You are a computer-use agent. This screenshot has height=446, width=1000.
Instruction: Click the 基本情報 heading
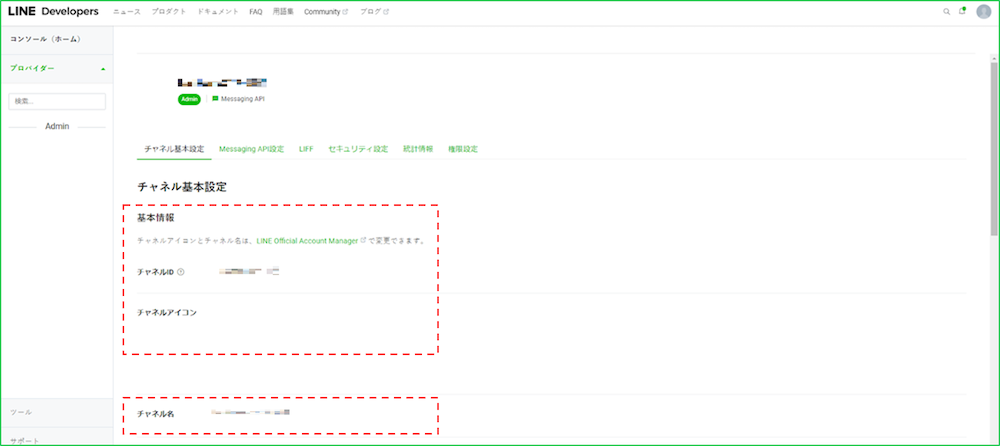tap(156, 218)
